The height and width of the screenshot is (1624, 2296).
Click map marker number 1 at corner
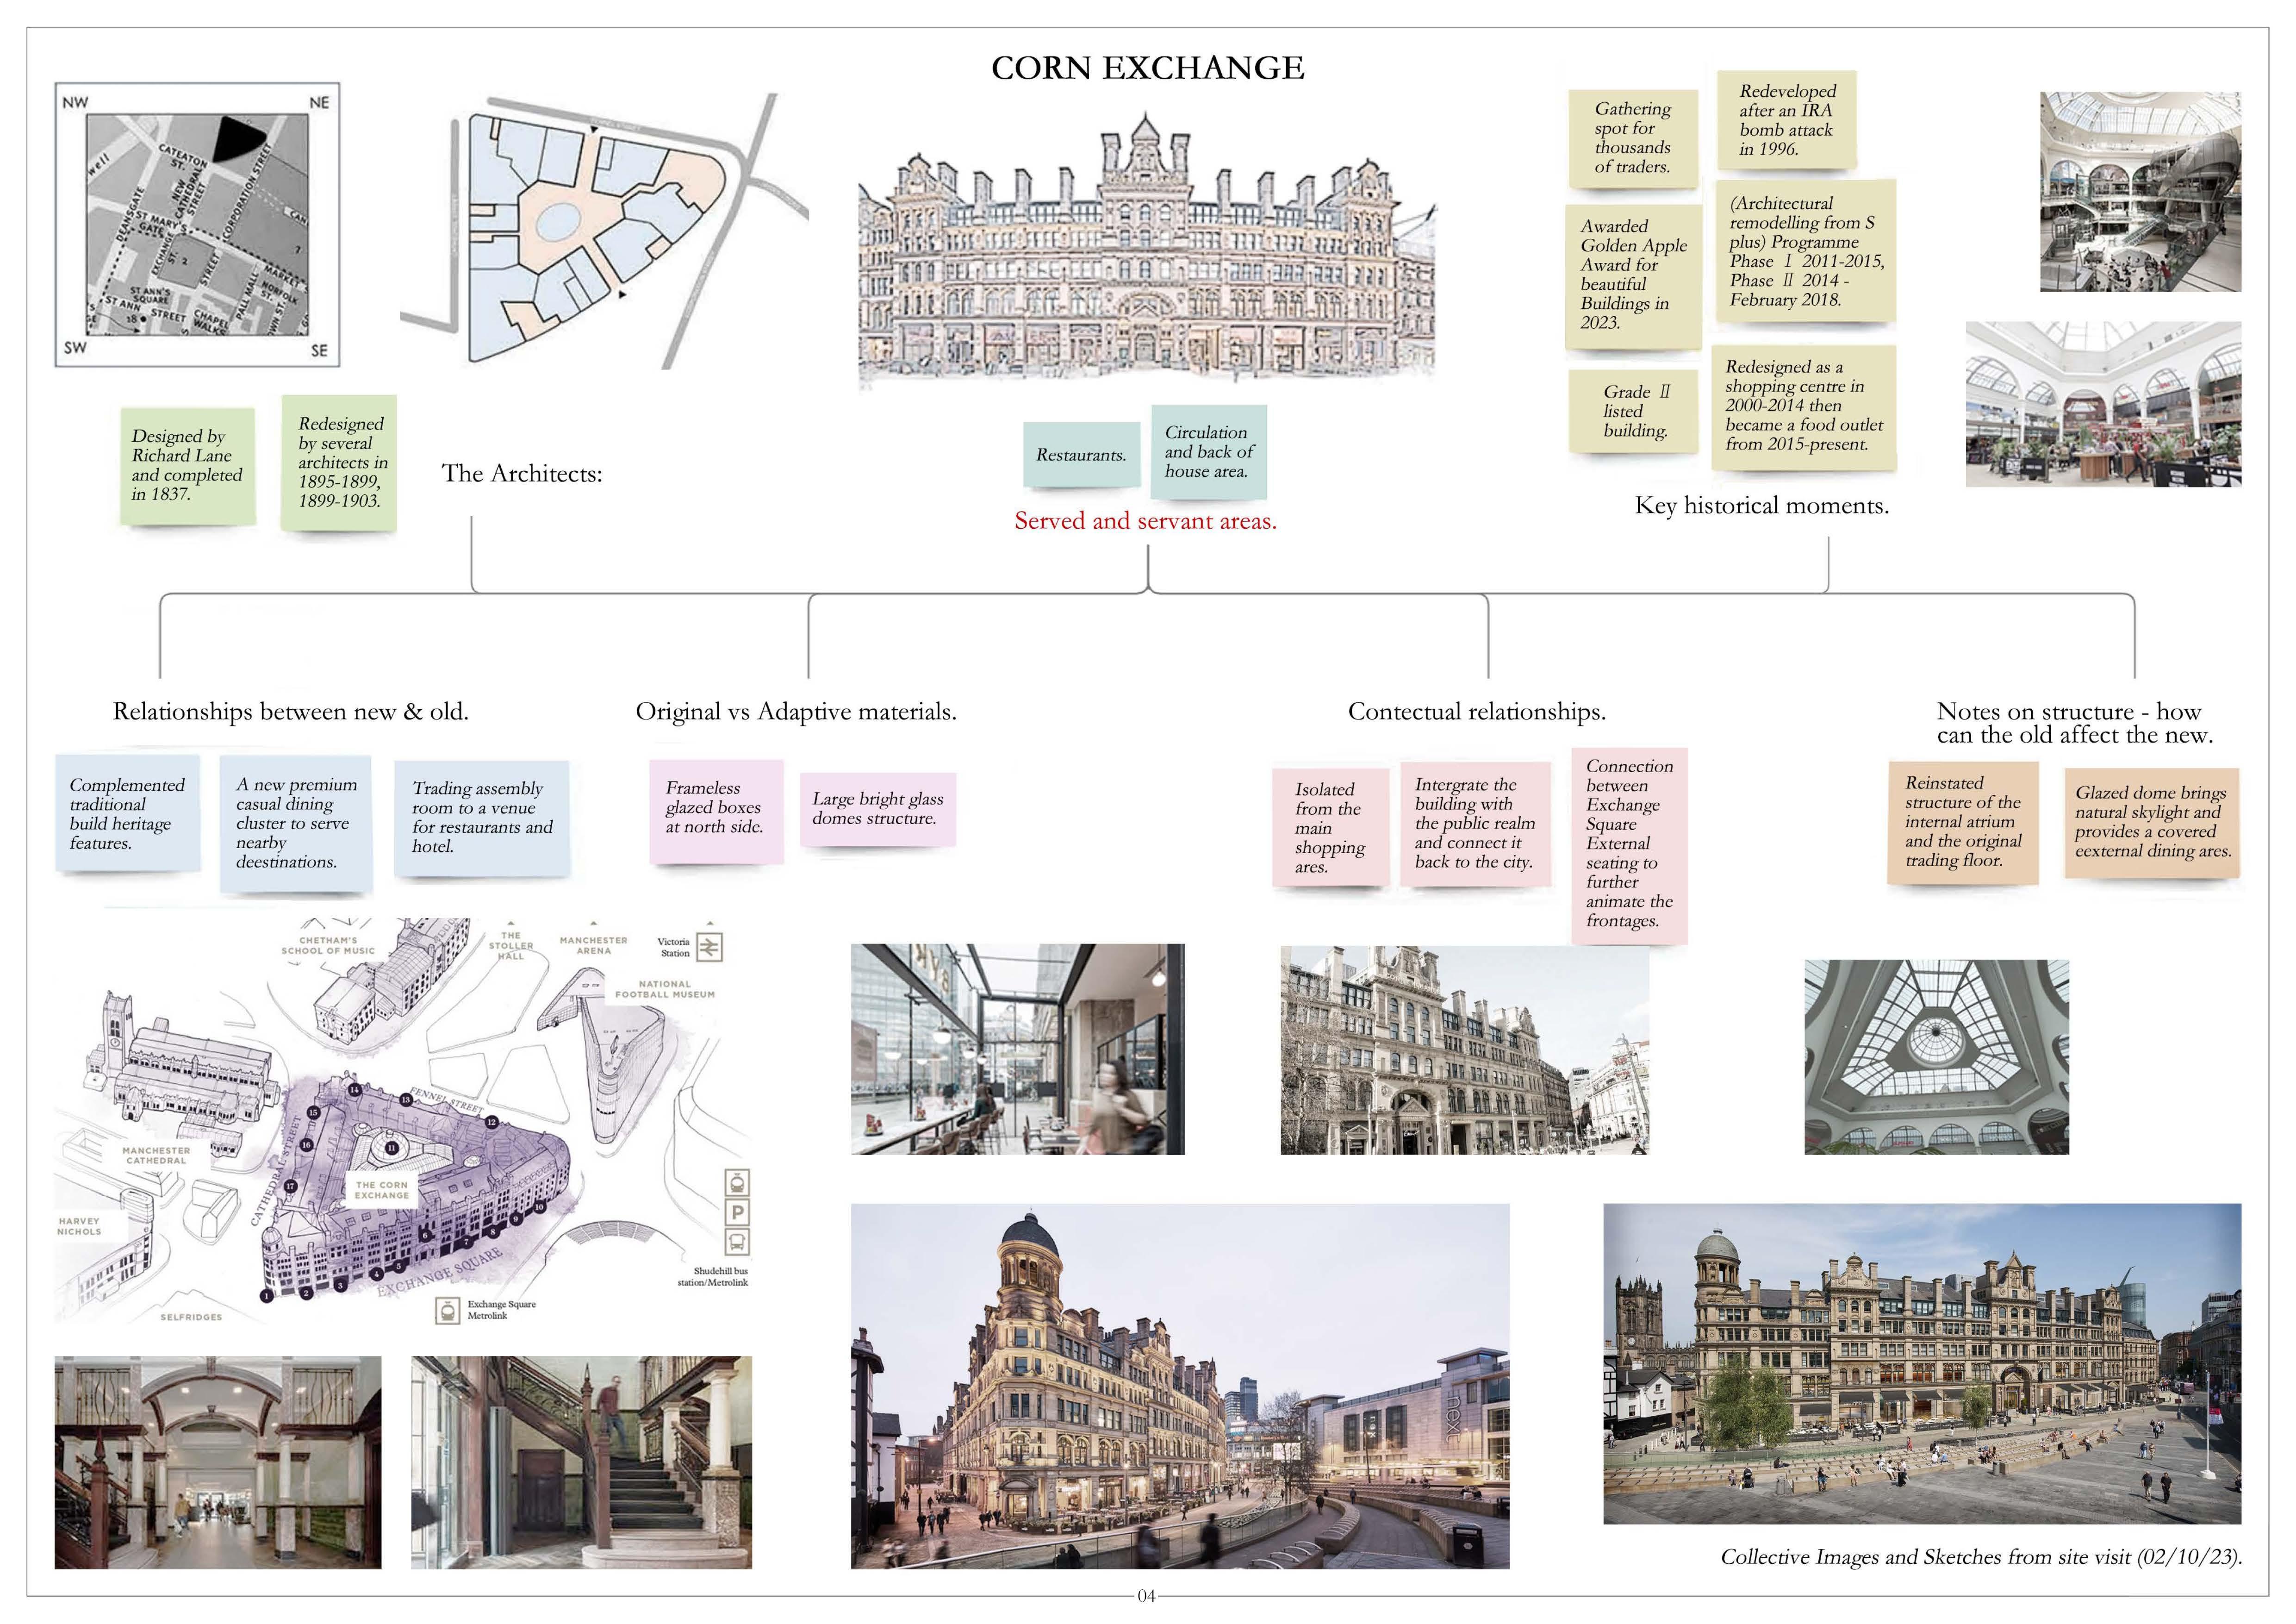(266, 1296)
